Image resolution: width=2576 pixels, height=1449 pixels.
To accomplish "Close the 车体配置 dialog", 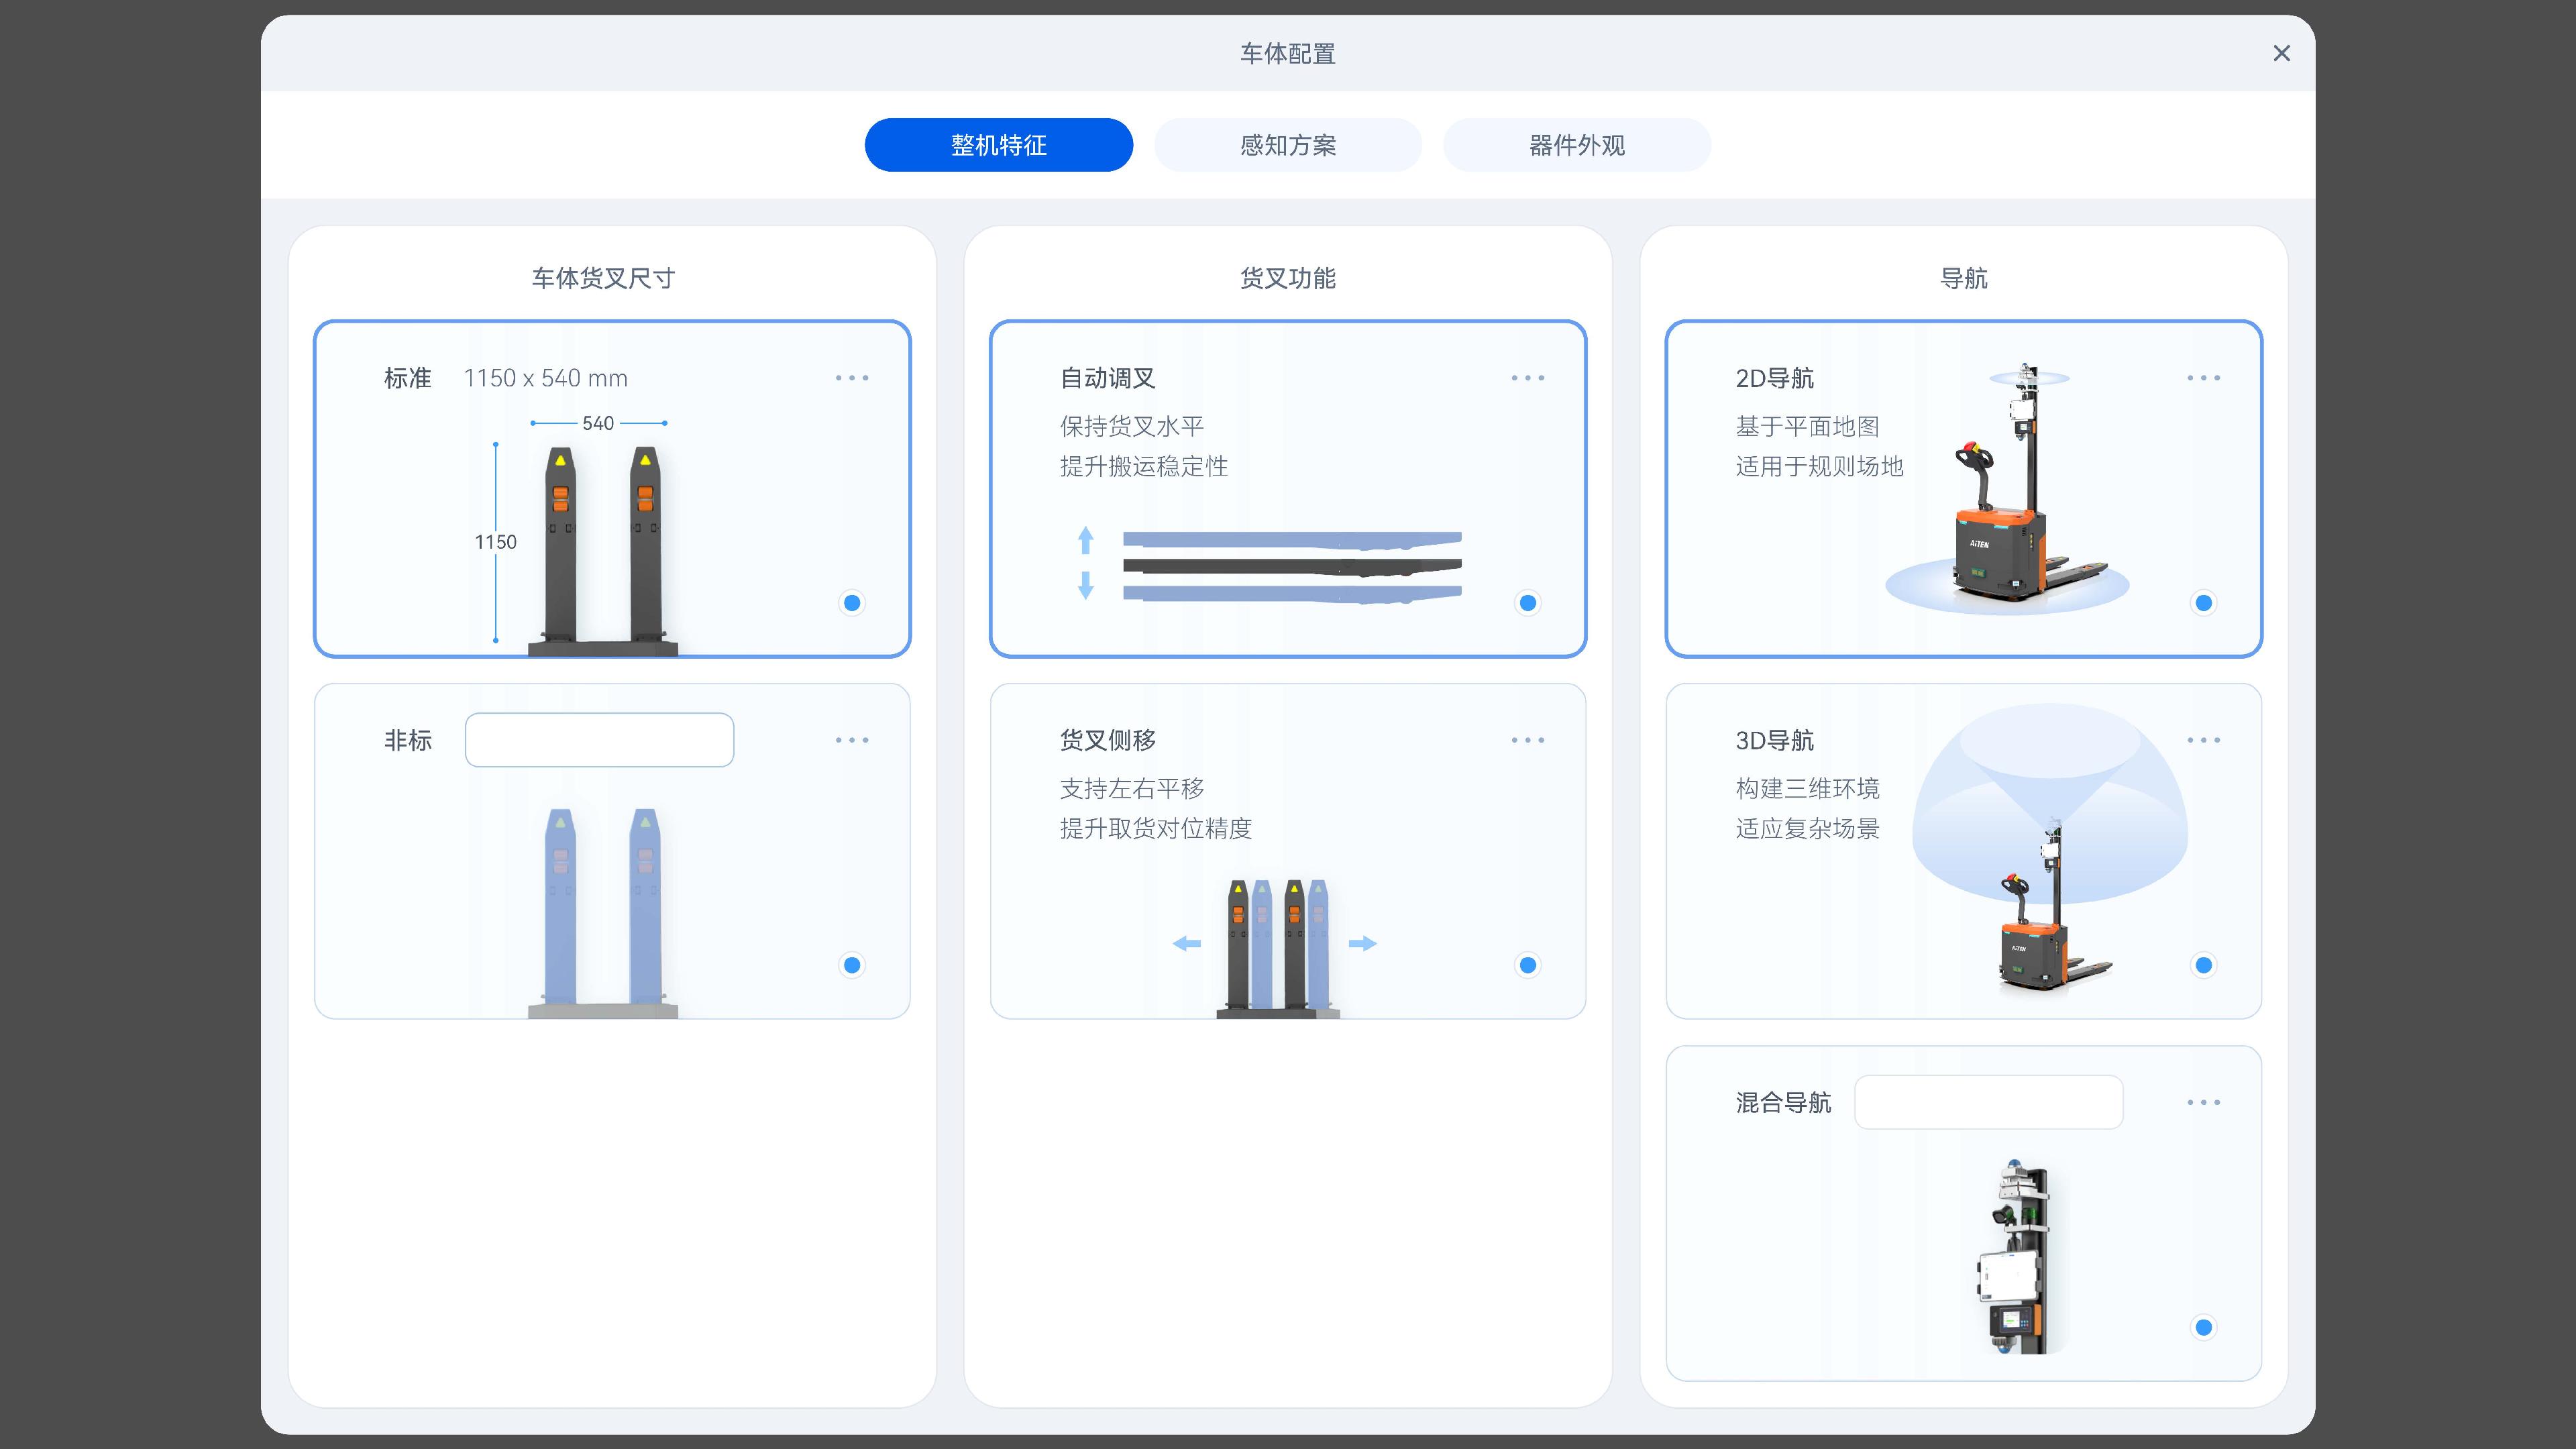I will (2281, 53).
